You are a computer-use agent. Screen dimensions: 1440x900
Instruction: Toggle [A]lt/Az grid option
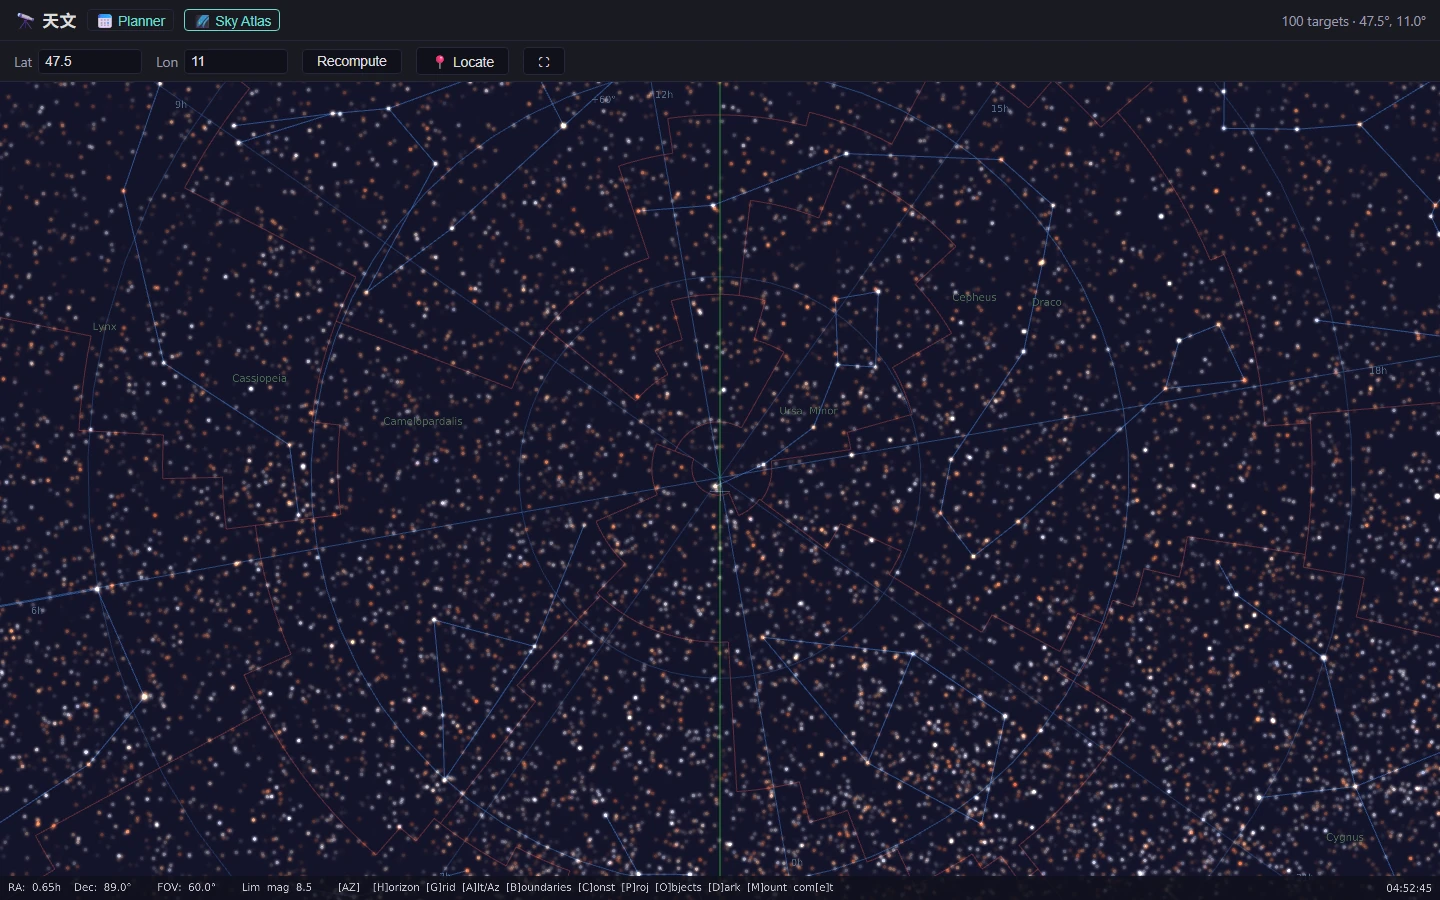[x=480, y=887]
